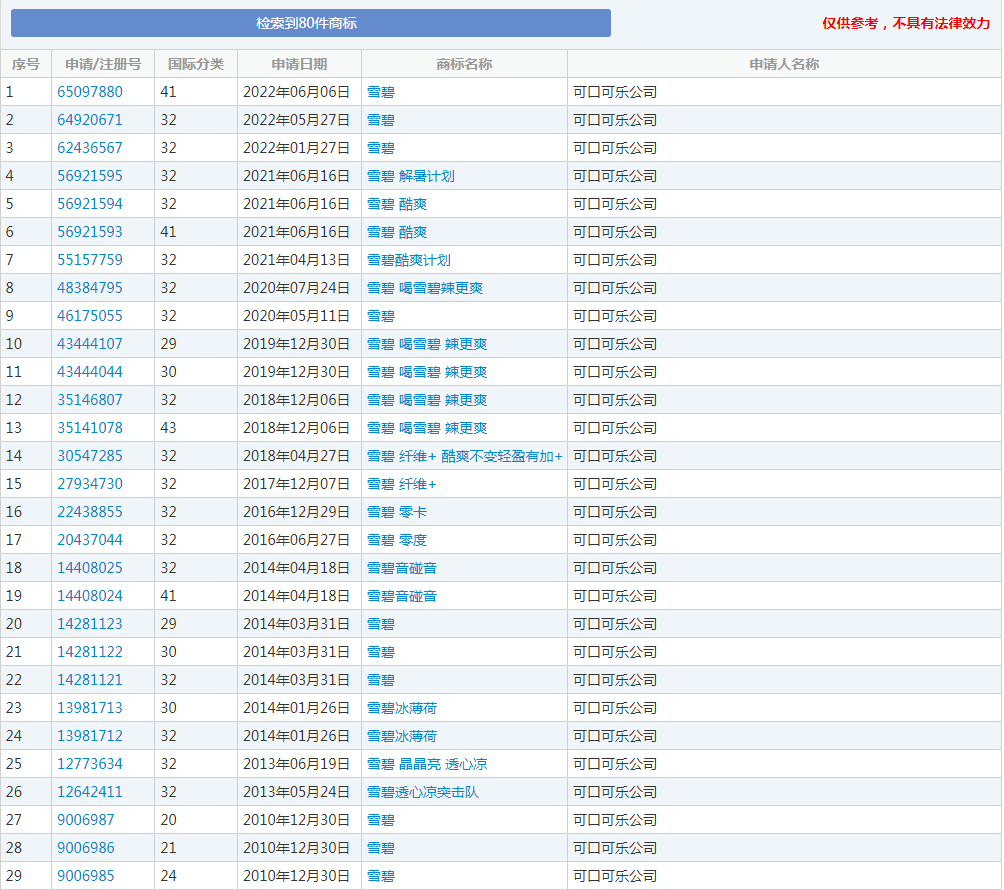Click trademark 雪碧 纤维+ 酷爽不变轻盈有加+
Screen dimensions: 1004x890
[465, 456]
